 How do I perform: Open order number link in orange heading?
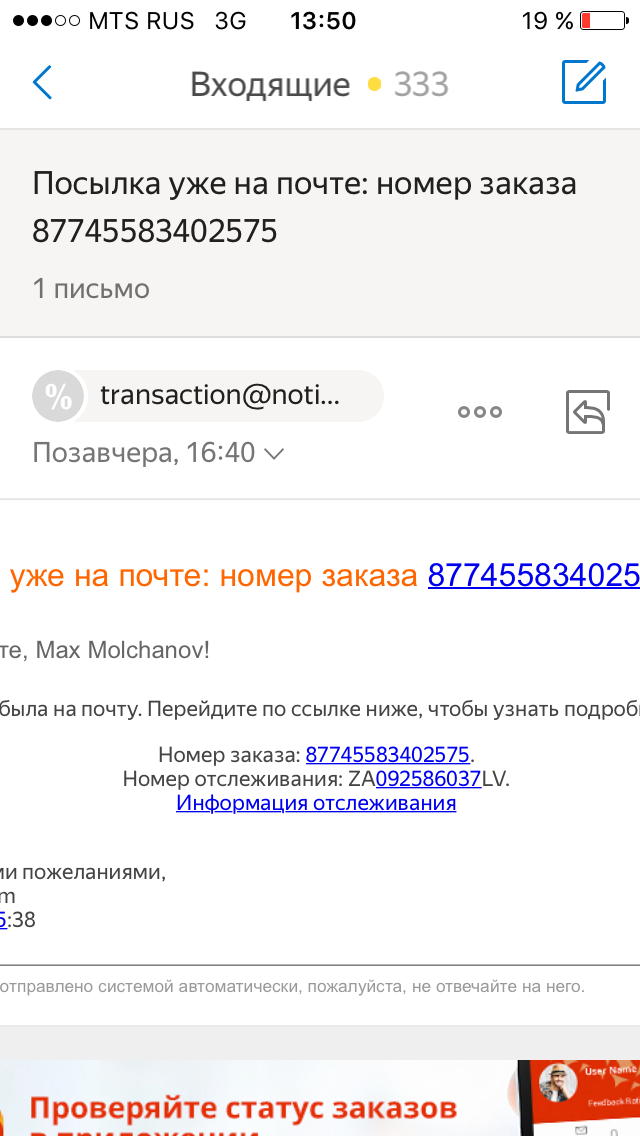(534, 575)
